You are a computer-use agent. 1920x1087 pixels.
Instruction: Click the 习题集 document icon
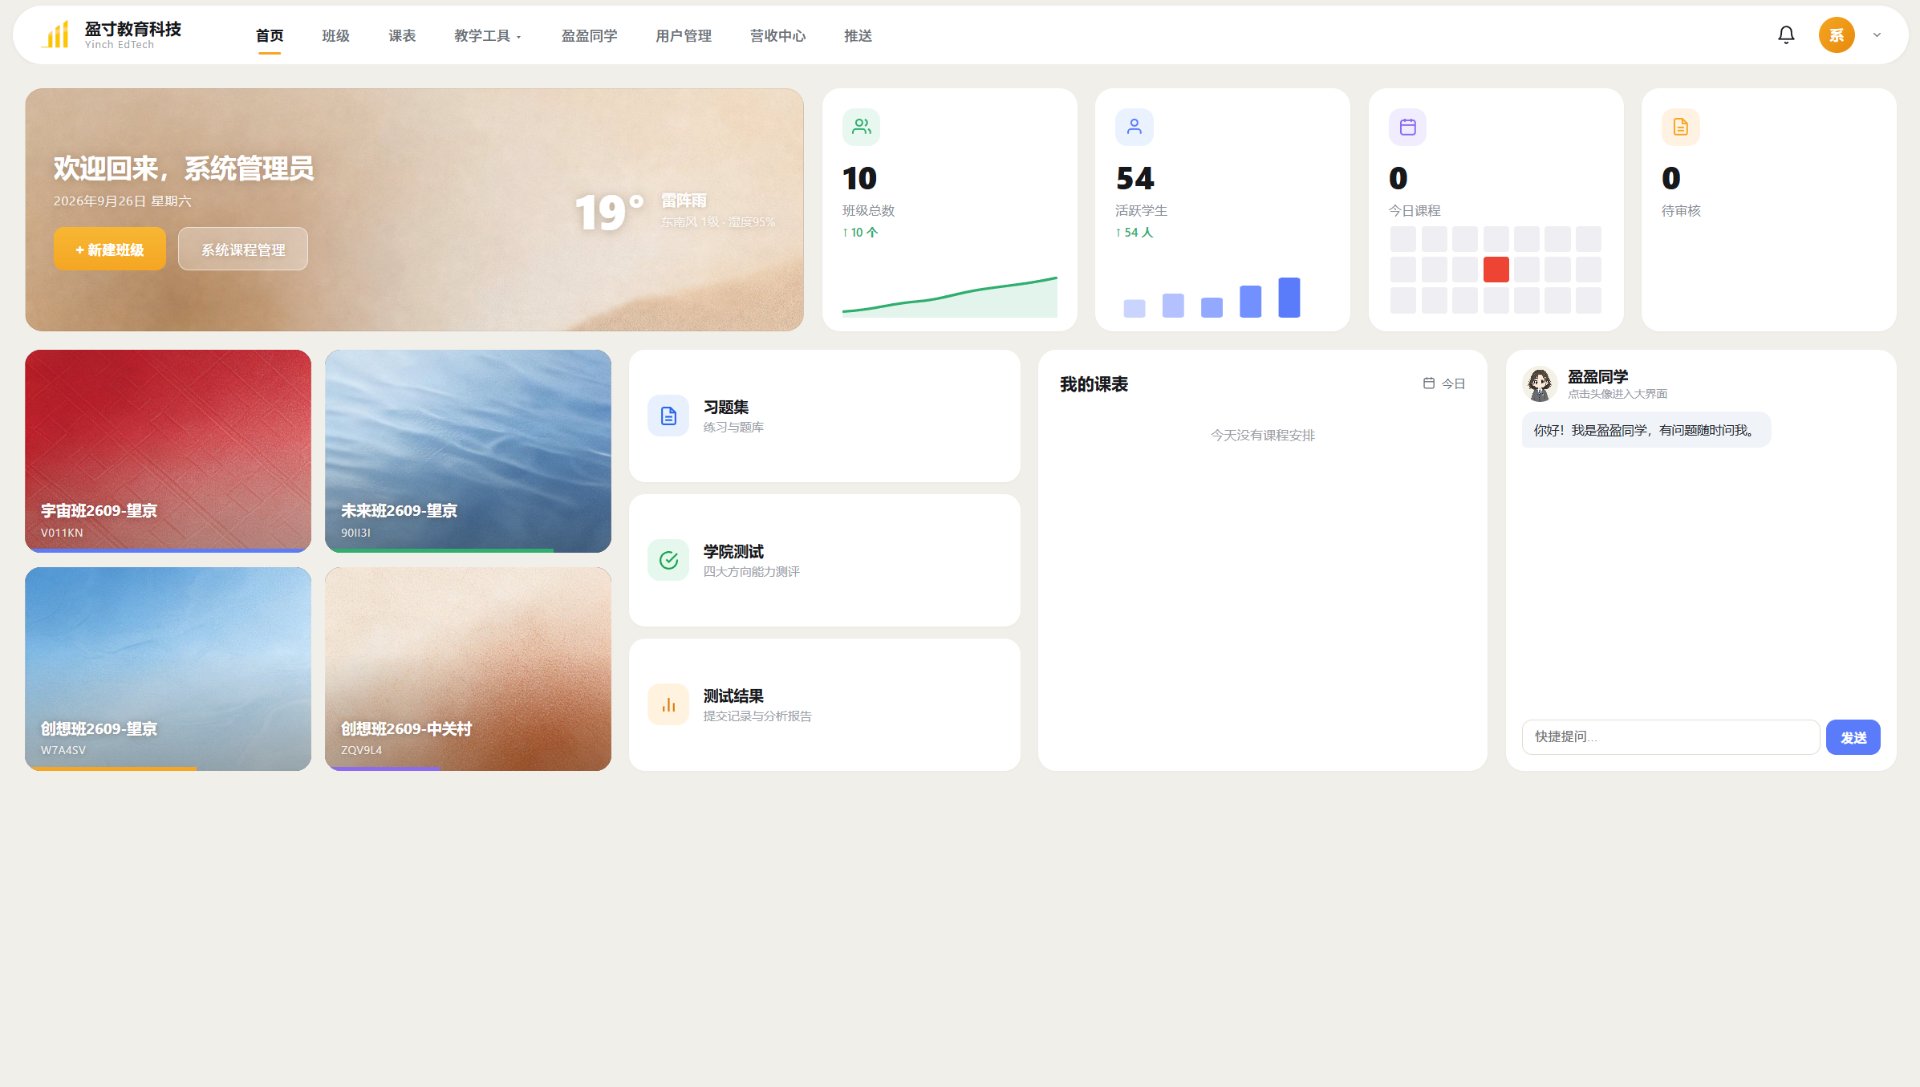(x=668, y=416)
